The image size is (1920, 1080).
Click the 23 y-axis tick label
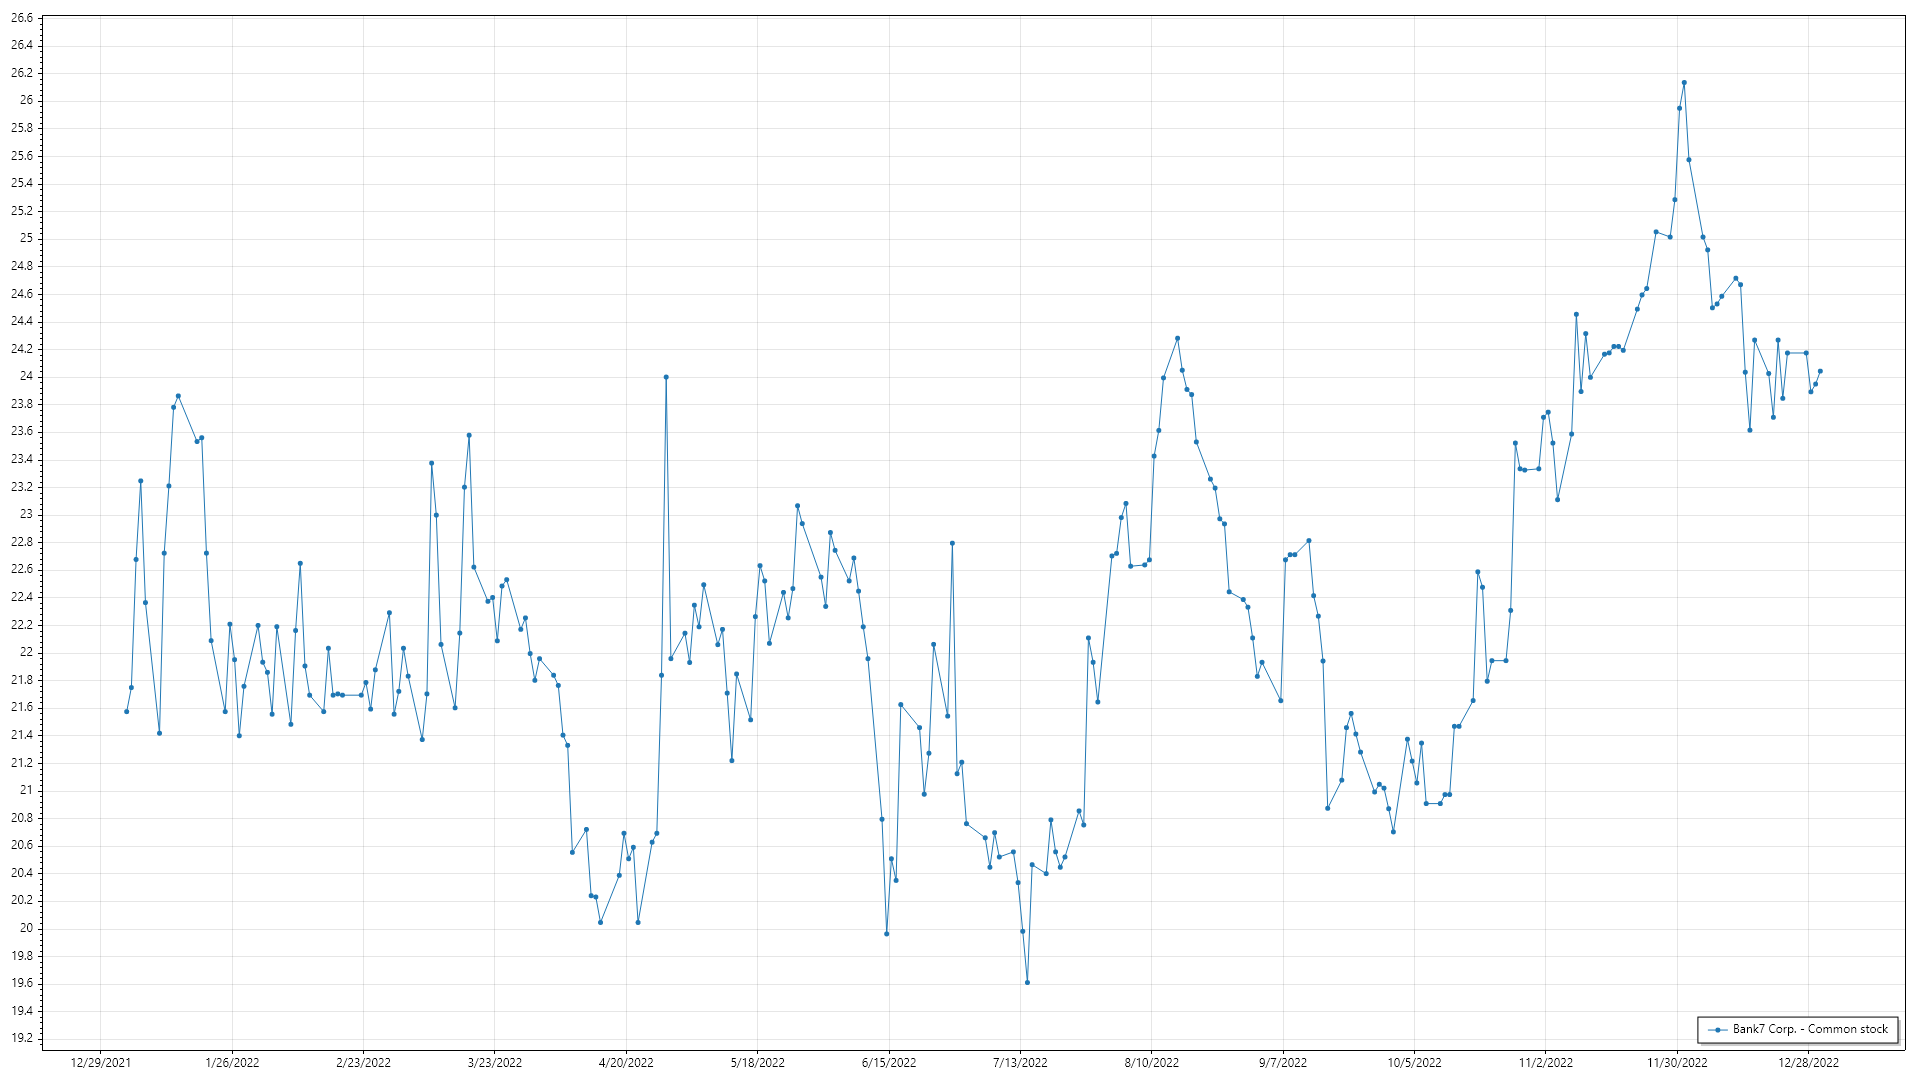coord(26,514)
